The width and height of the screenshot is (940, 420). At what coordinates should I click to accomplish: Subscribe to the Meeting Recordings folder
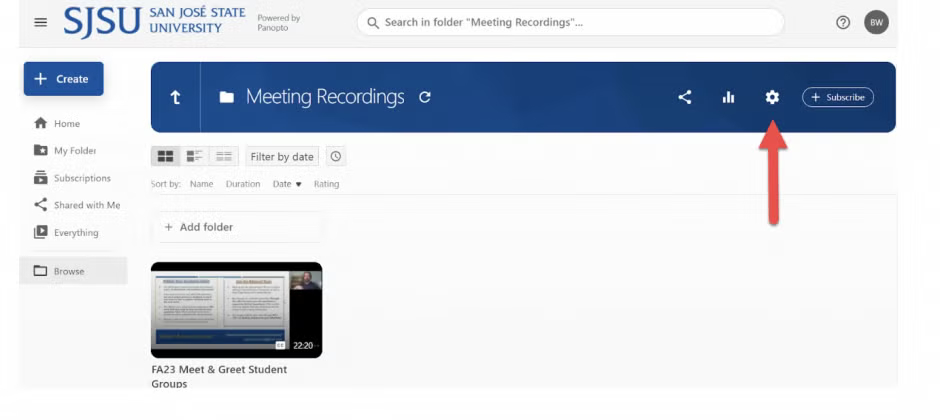[838, 97]
